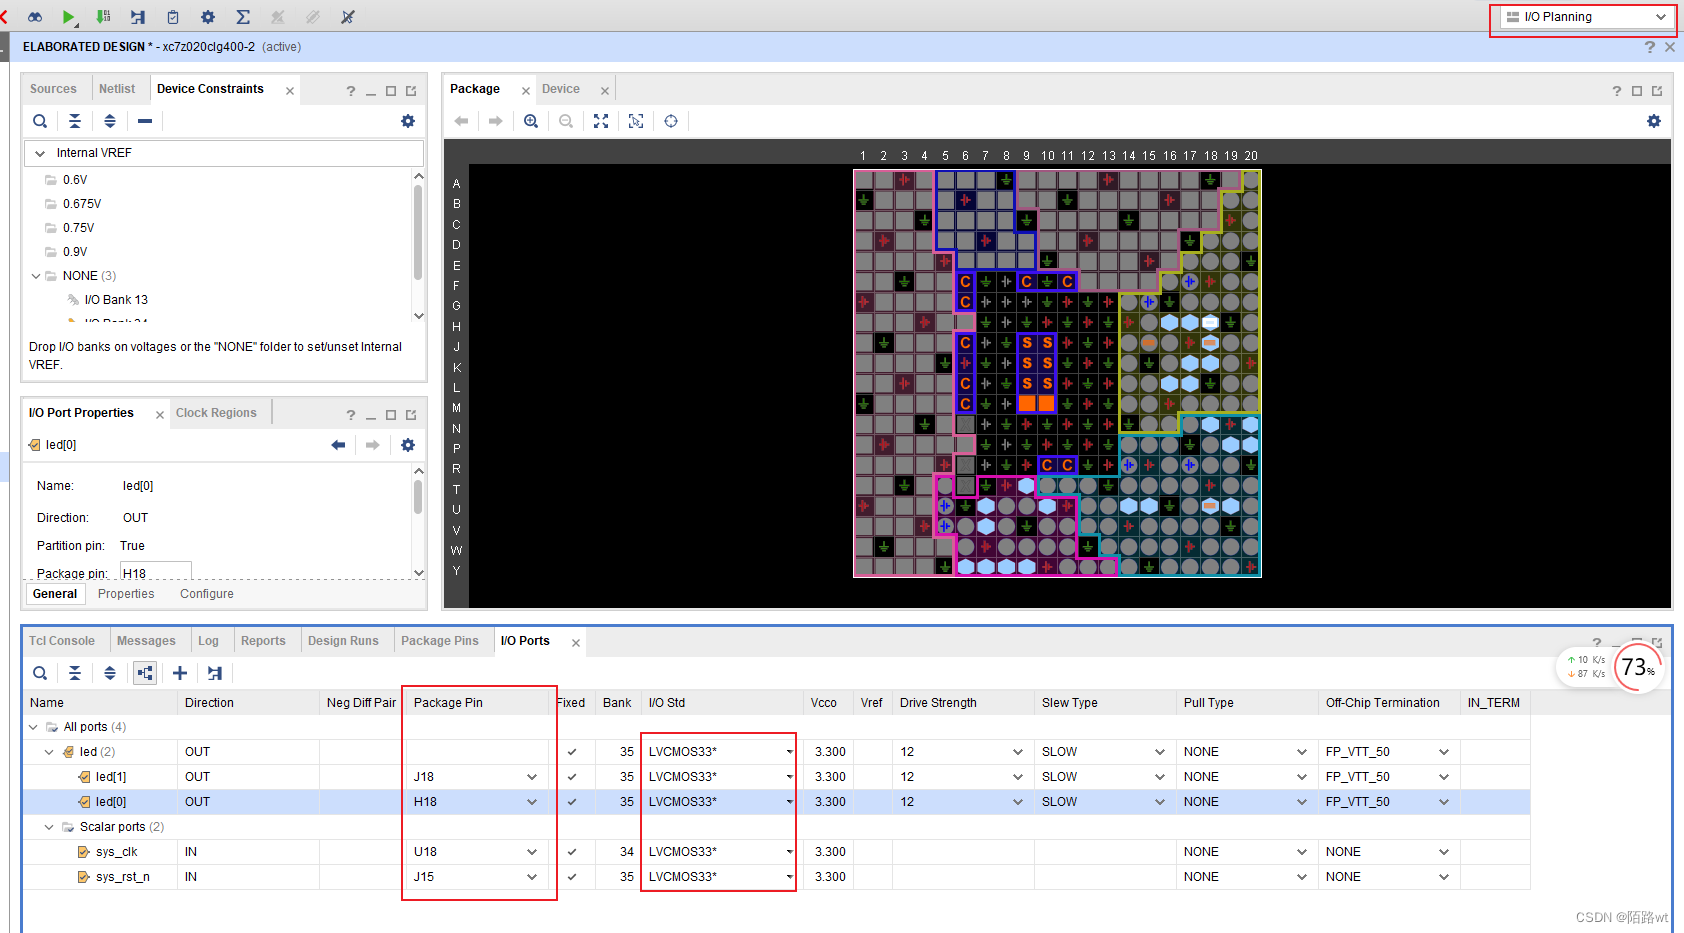The width and height of the screenshot is (1684, 933).
Task: Collapse the Internal VREF section
Action: tap(40, 153)
